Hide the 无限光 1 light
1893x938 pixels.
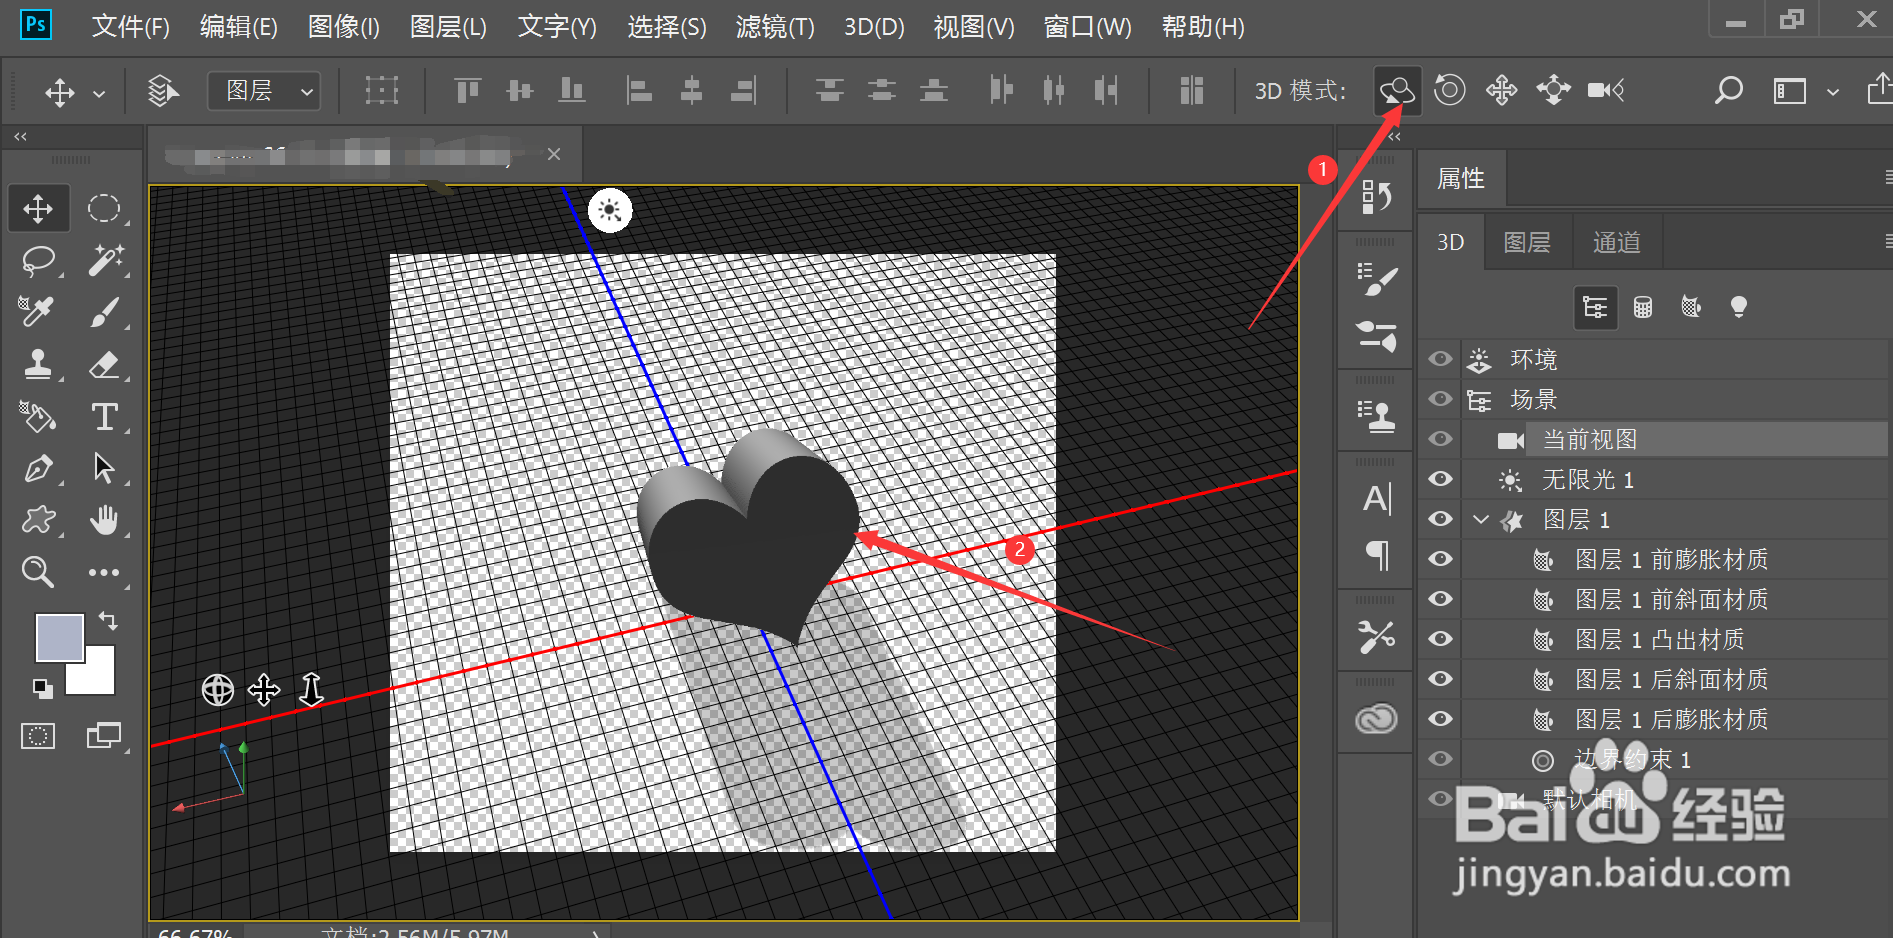[1440, 479]
